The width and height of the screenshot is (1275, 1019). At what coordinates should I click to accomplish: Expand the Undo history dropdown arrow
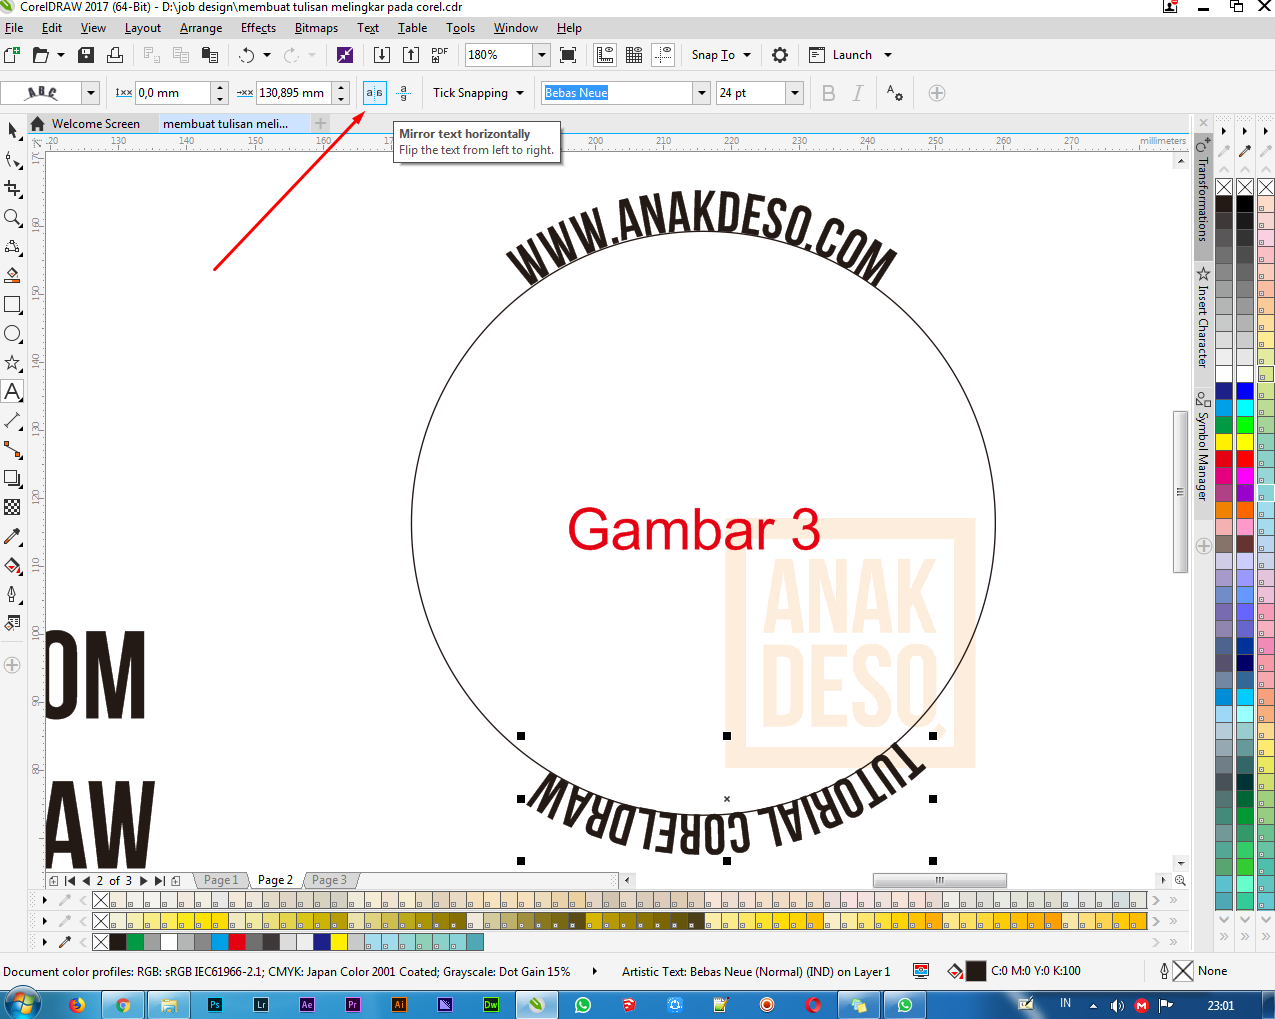point(267,55)
